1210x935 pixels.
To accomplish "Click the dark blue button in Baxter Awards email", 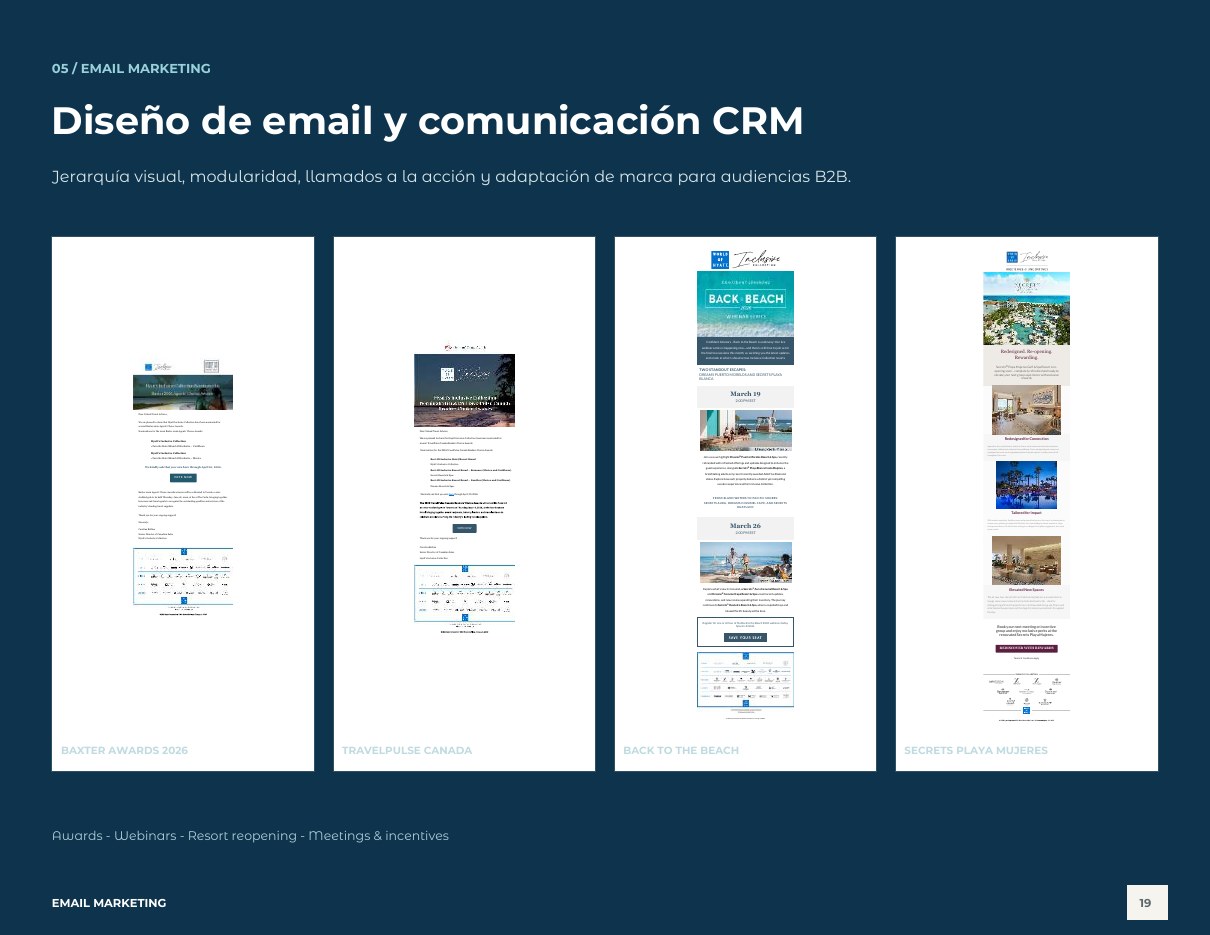I will coord(183,478).
